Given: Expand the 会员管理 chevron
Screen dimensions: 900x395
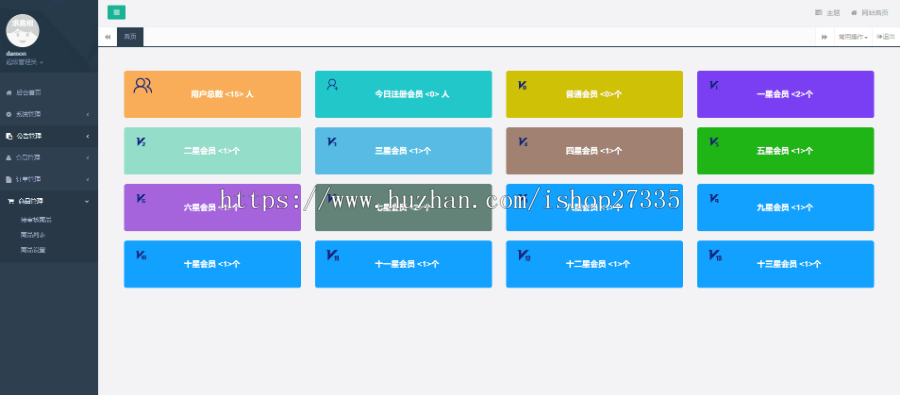Looking at the screenshot, I should (88, 157).
